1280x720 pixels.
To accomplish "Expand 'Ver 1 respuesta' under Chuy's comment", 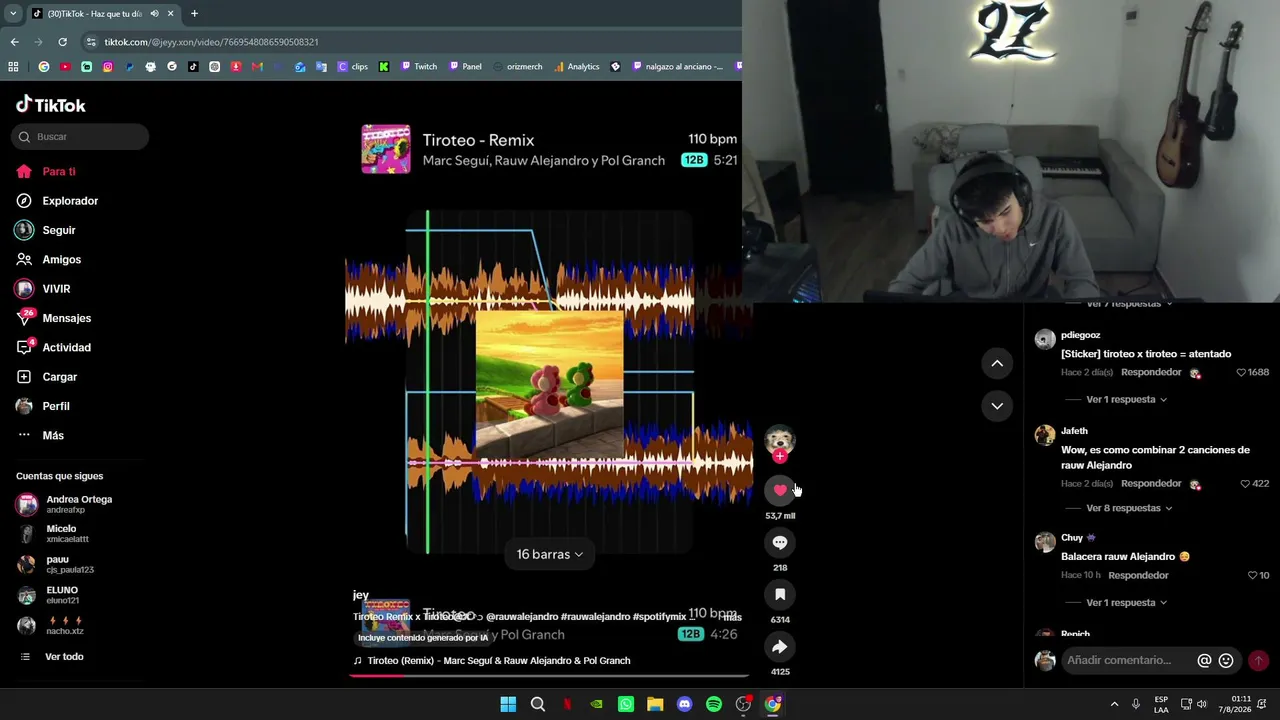I will click(x=1126, y=603).
